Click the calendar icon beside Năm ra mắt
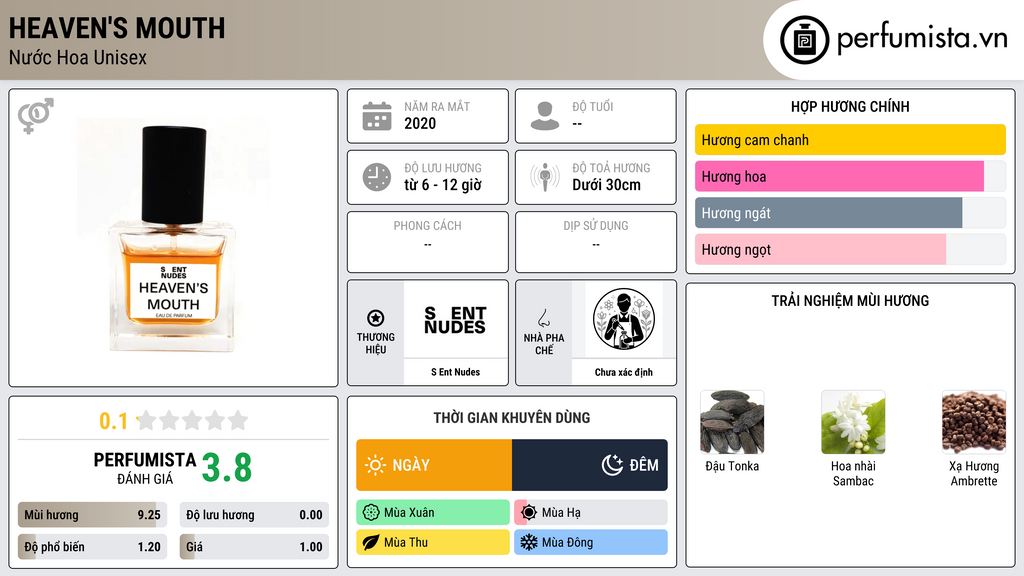 pos(377,116)
